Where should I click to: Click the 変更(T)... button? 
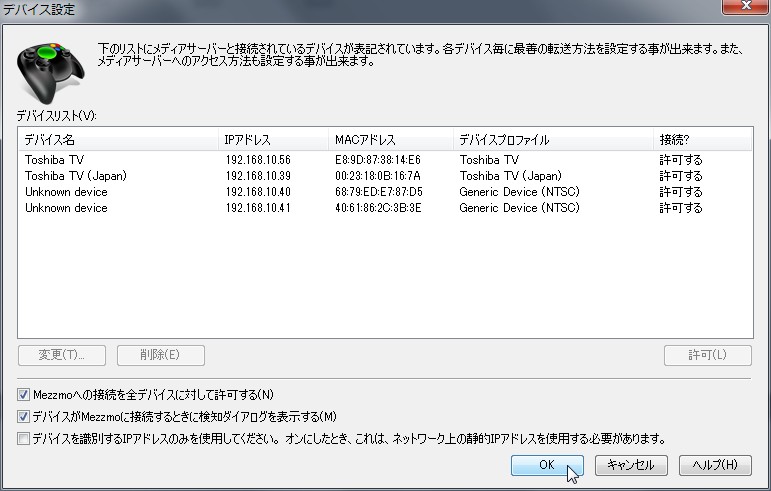tap(62, 355)
